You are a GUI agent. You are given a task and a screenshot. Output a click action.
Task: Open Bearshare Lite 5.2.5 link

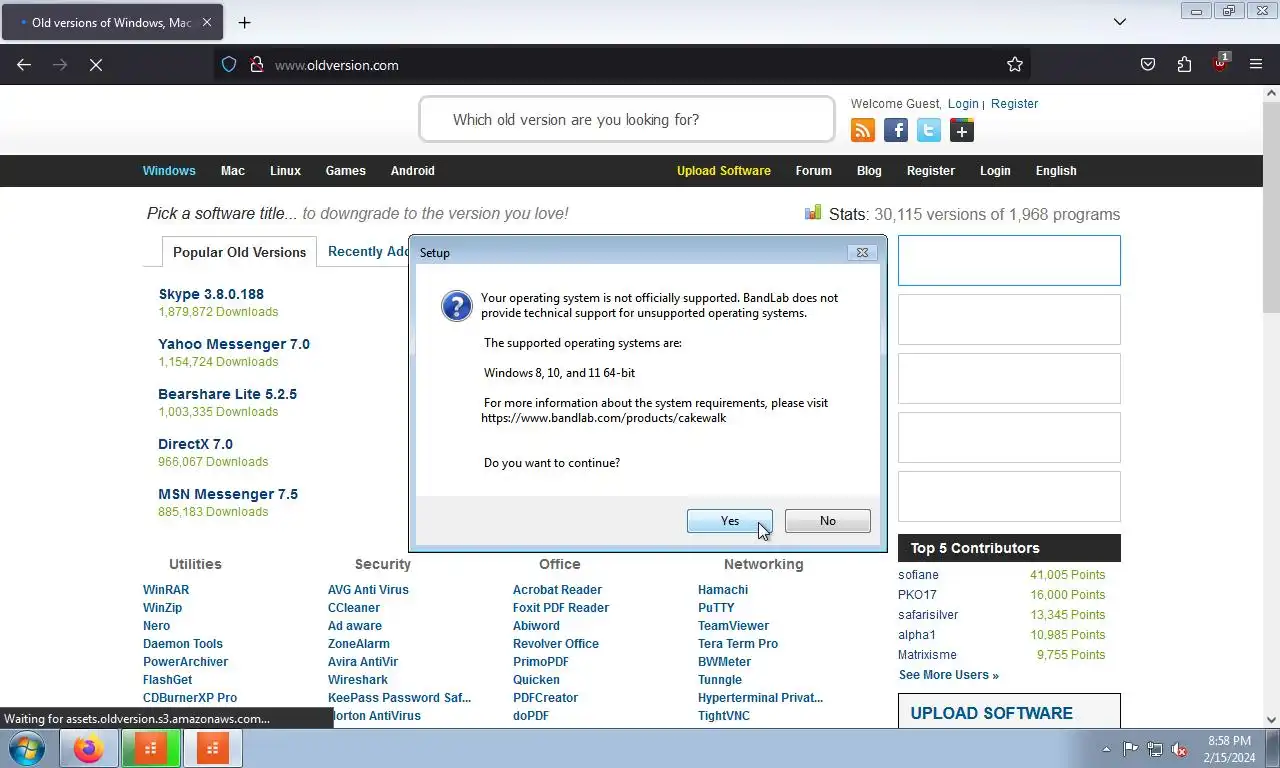[x=228, y=394]
